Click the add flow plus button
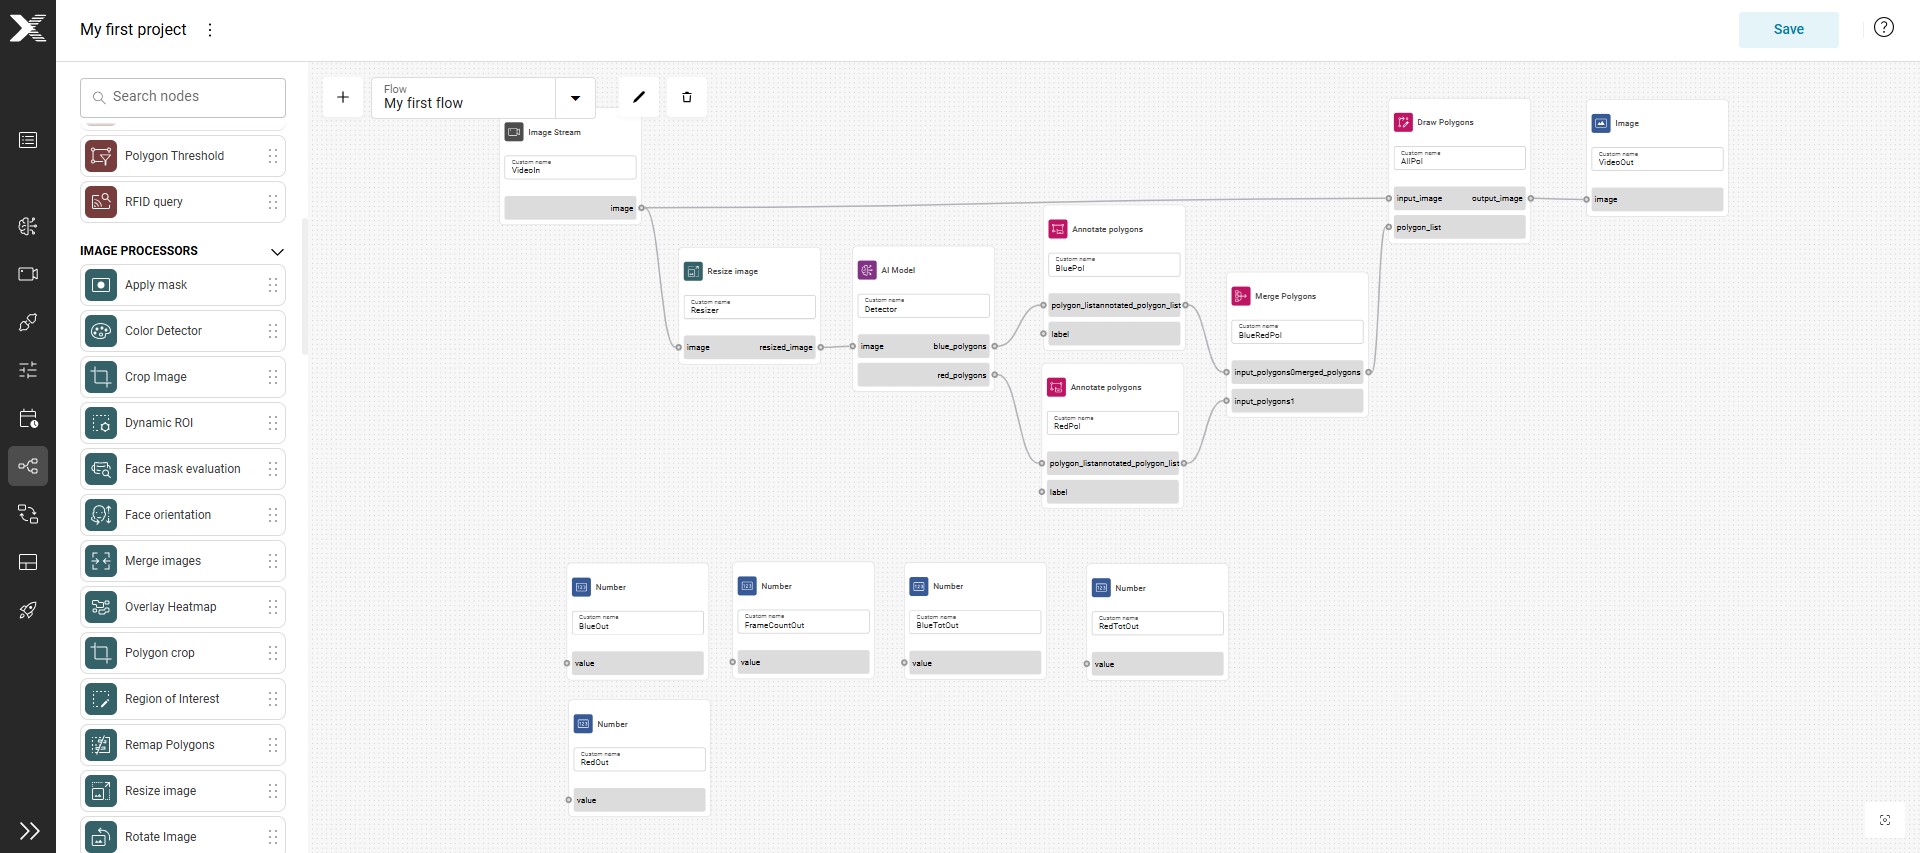 tap(343, 97)
